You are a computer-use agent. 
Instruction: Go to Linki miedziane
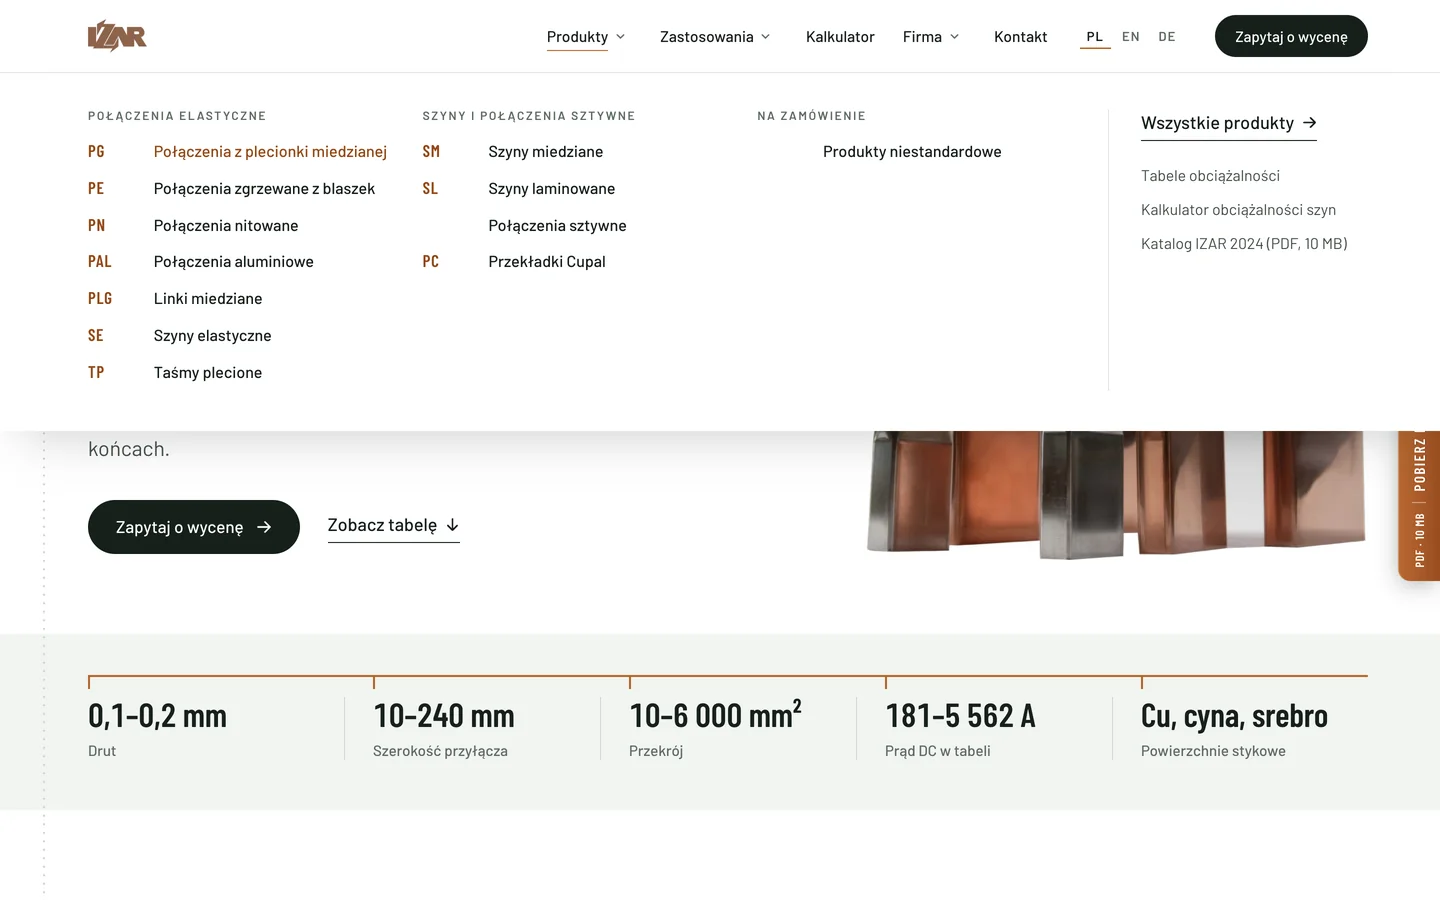click(x=208, y=299)
